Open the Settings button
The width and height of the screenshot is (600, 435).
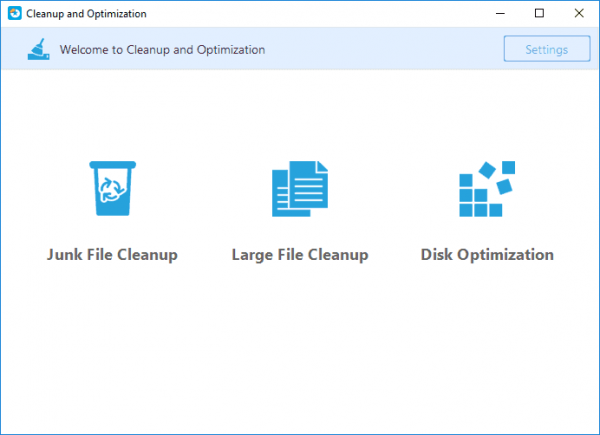(x=546, y=49)
